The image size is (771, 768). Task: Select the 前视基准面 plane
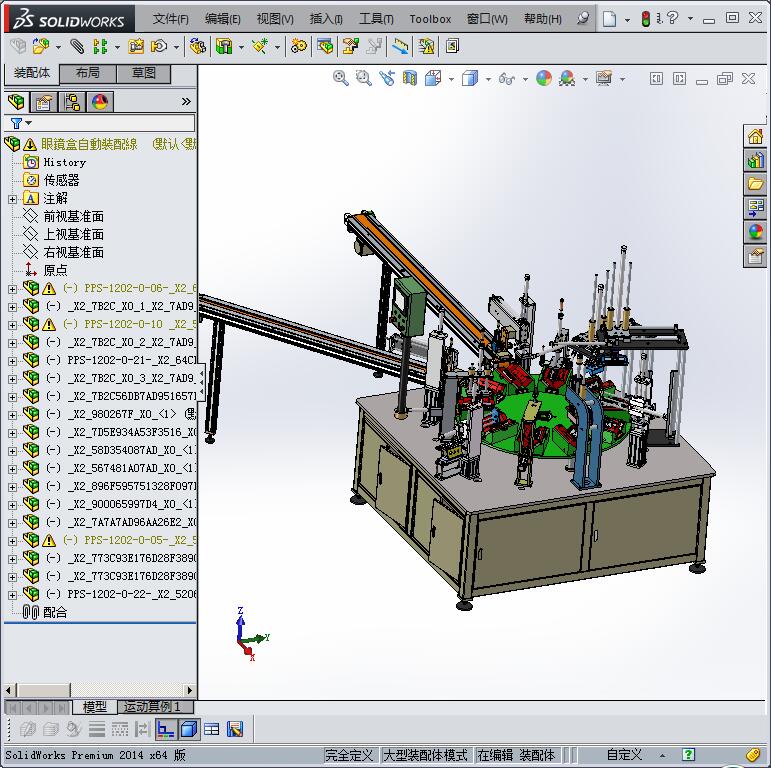(x=73, y=216)
